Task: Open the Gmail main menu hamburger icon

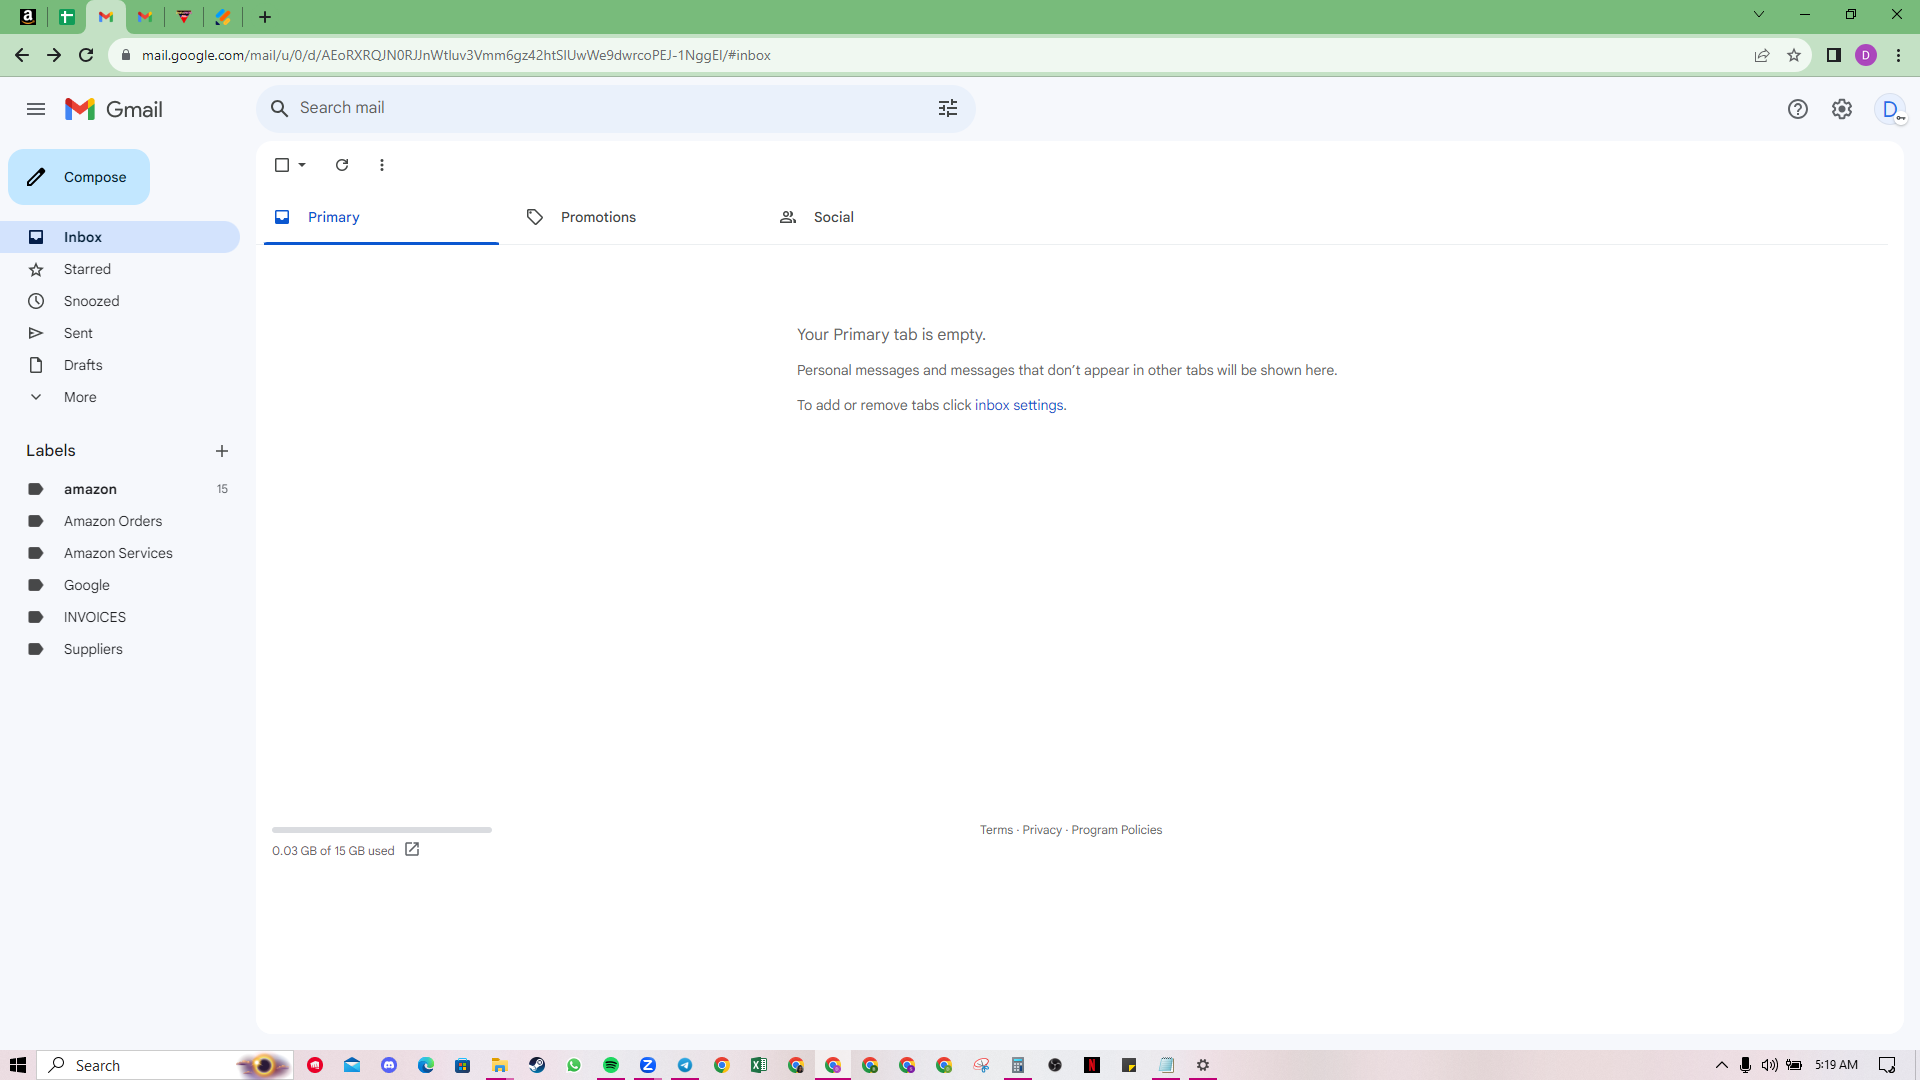Action: coord(36,109)
